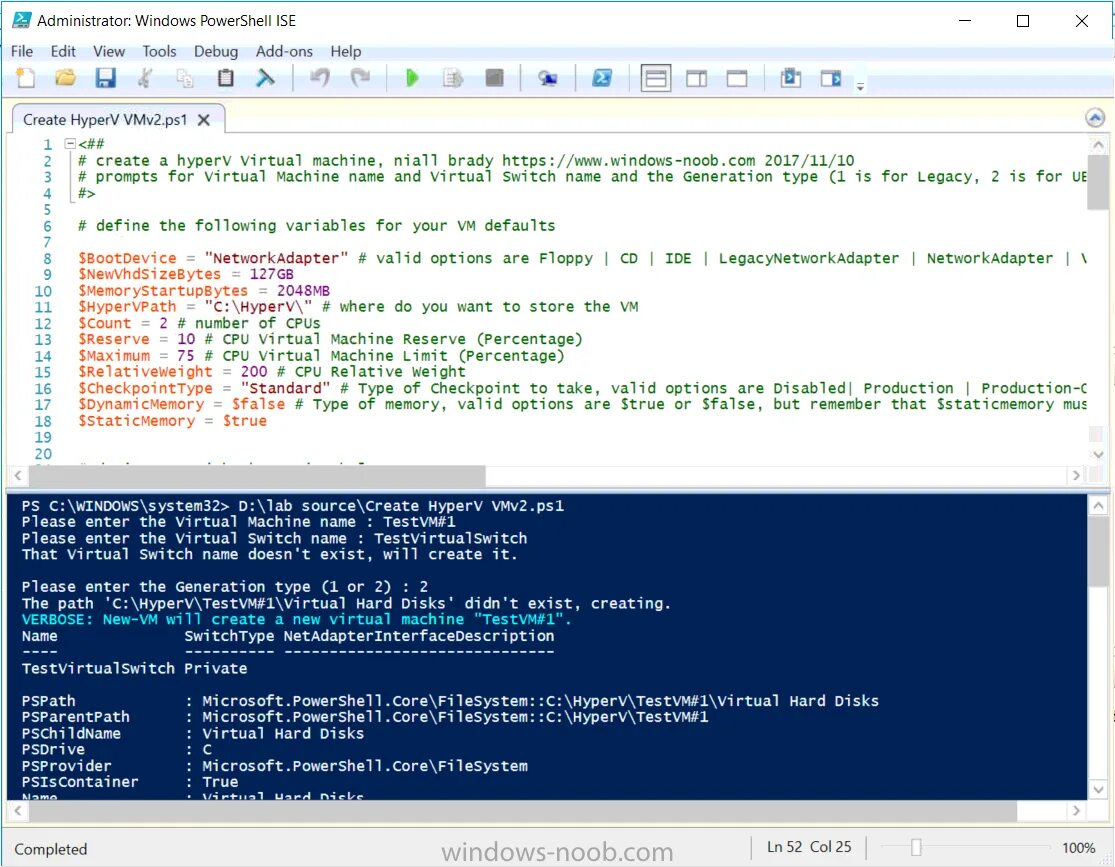Open new remote PowerShell tab

click(x=547, y=78)
